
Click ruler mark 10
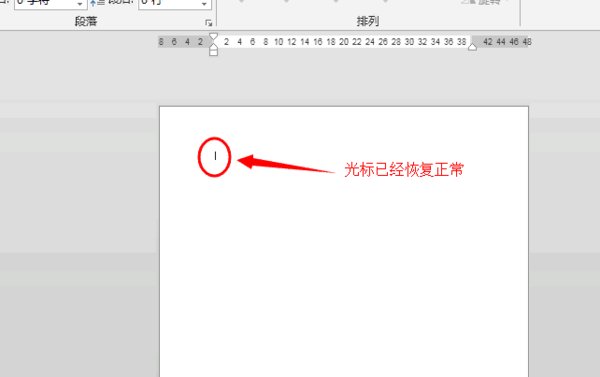pos(279,42)
